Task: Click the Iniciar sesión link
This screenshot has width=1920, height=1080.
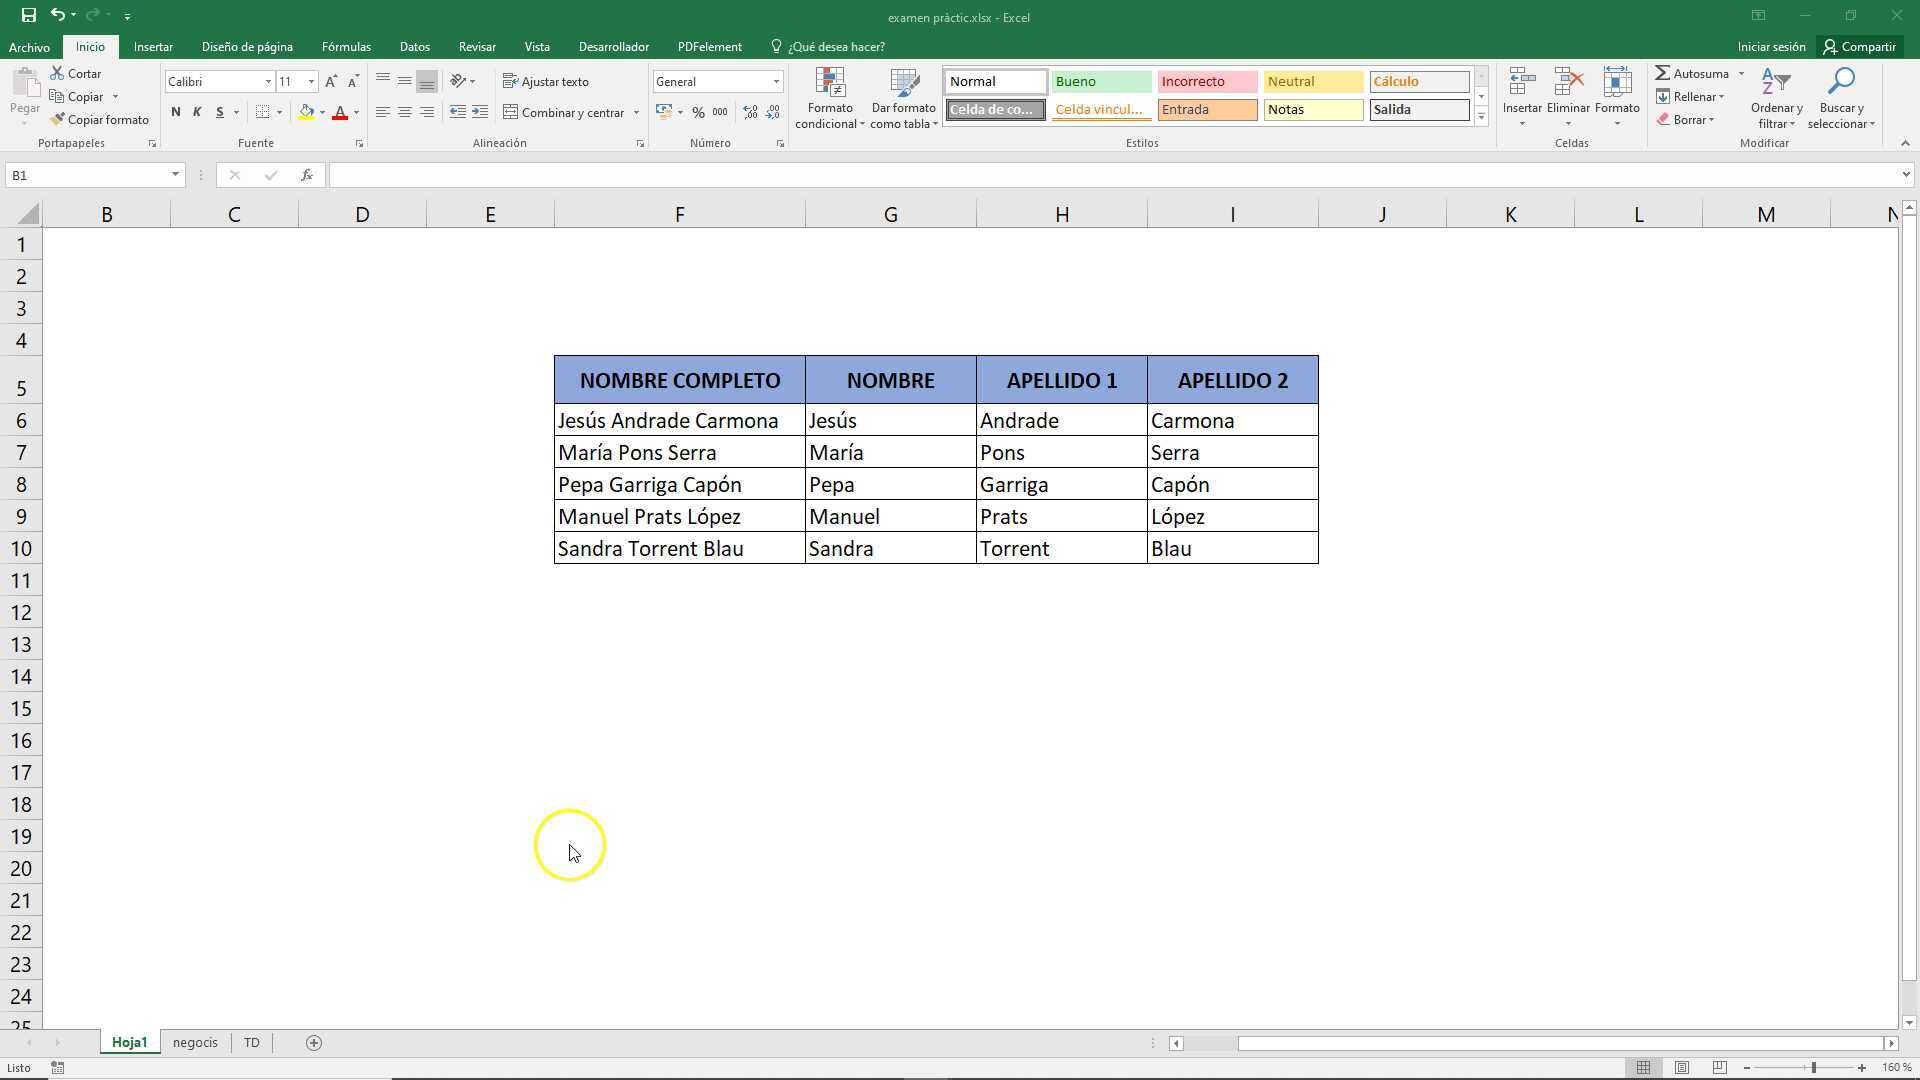Action: pos(1770,46)
